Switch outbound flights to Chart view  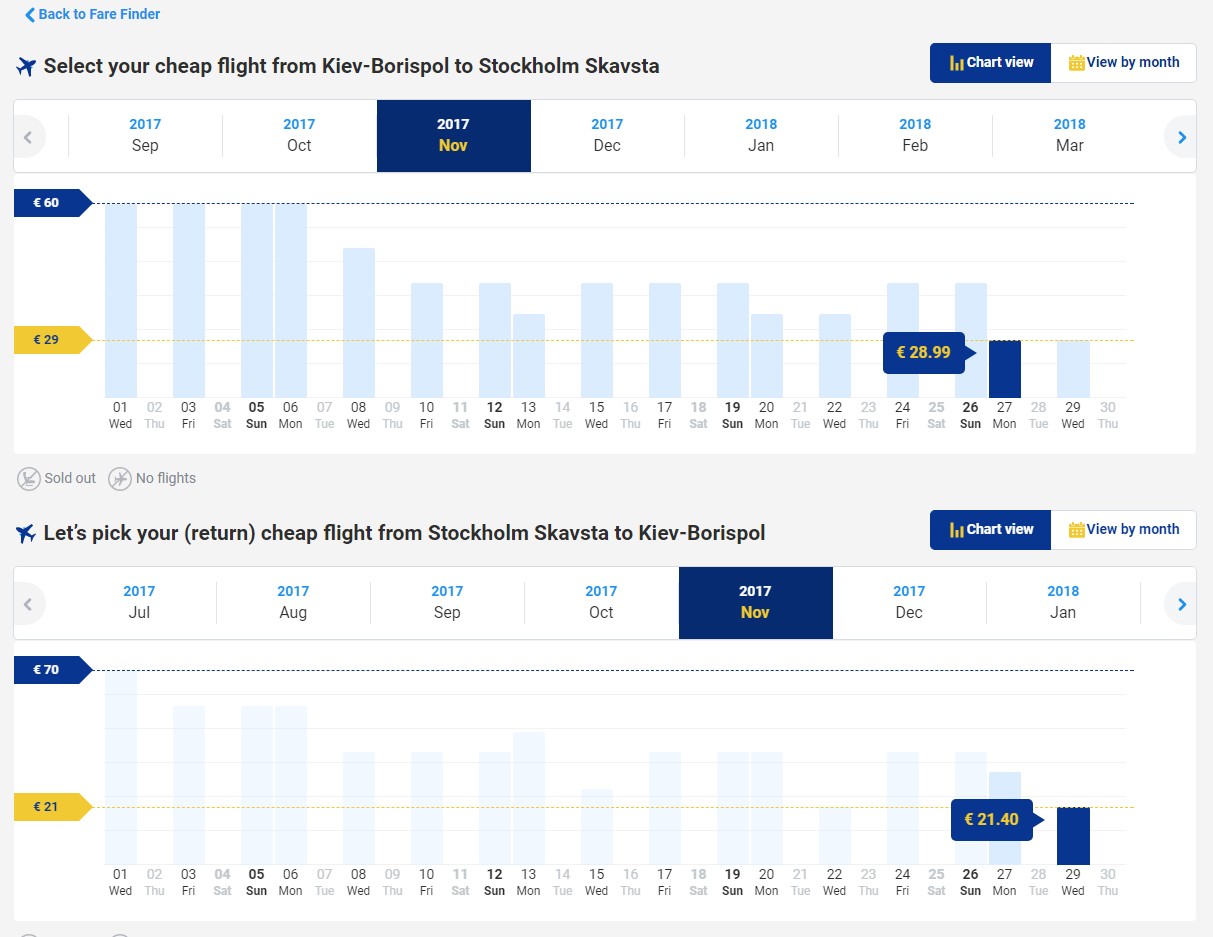990,62
